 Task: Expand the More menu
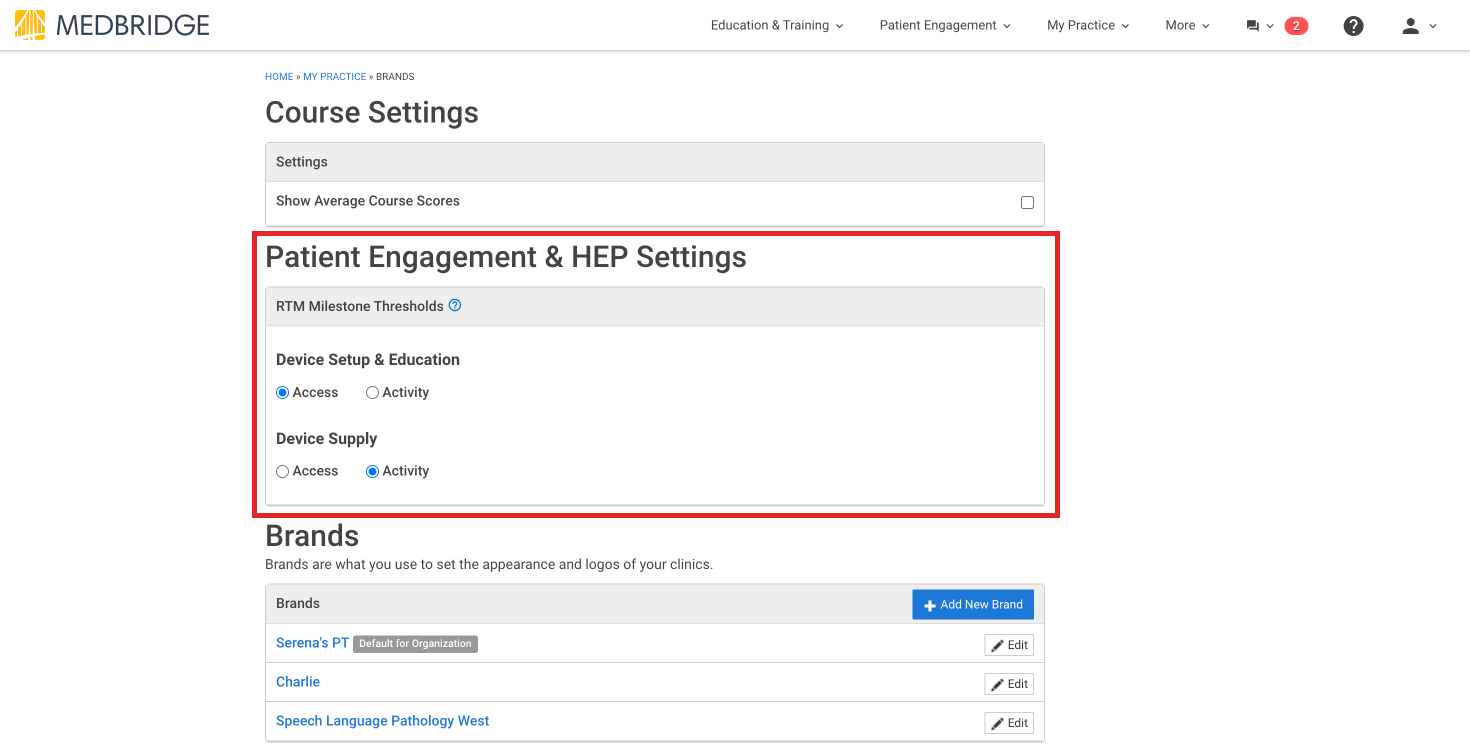1187,26
